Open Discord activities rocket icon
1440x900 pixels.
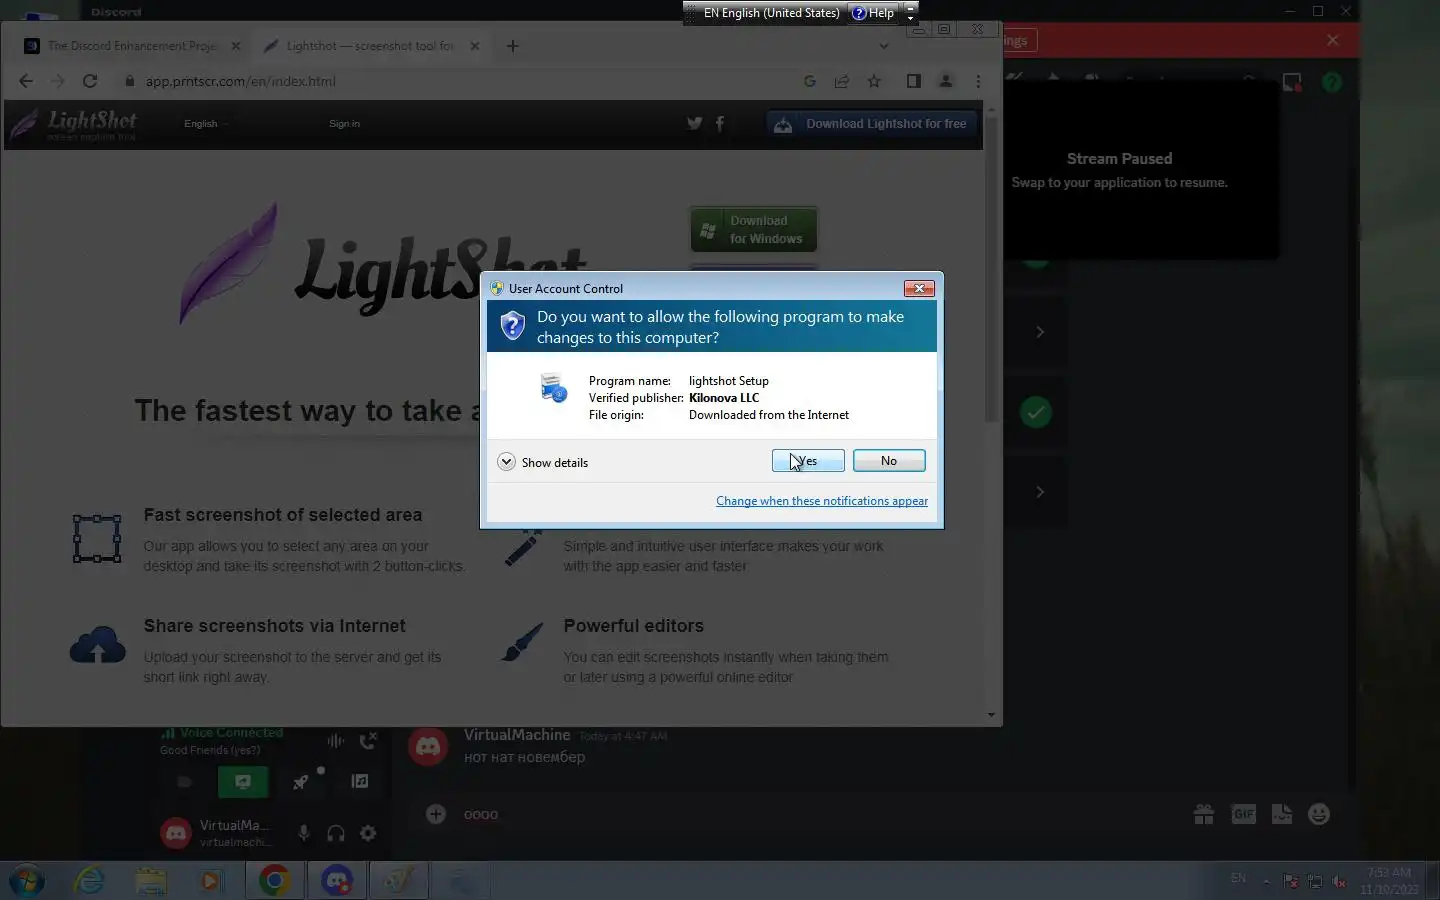tap(301, 782)
